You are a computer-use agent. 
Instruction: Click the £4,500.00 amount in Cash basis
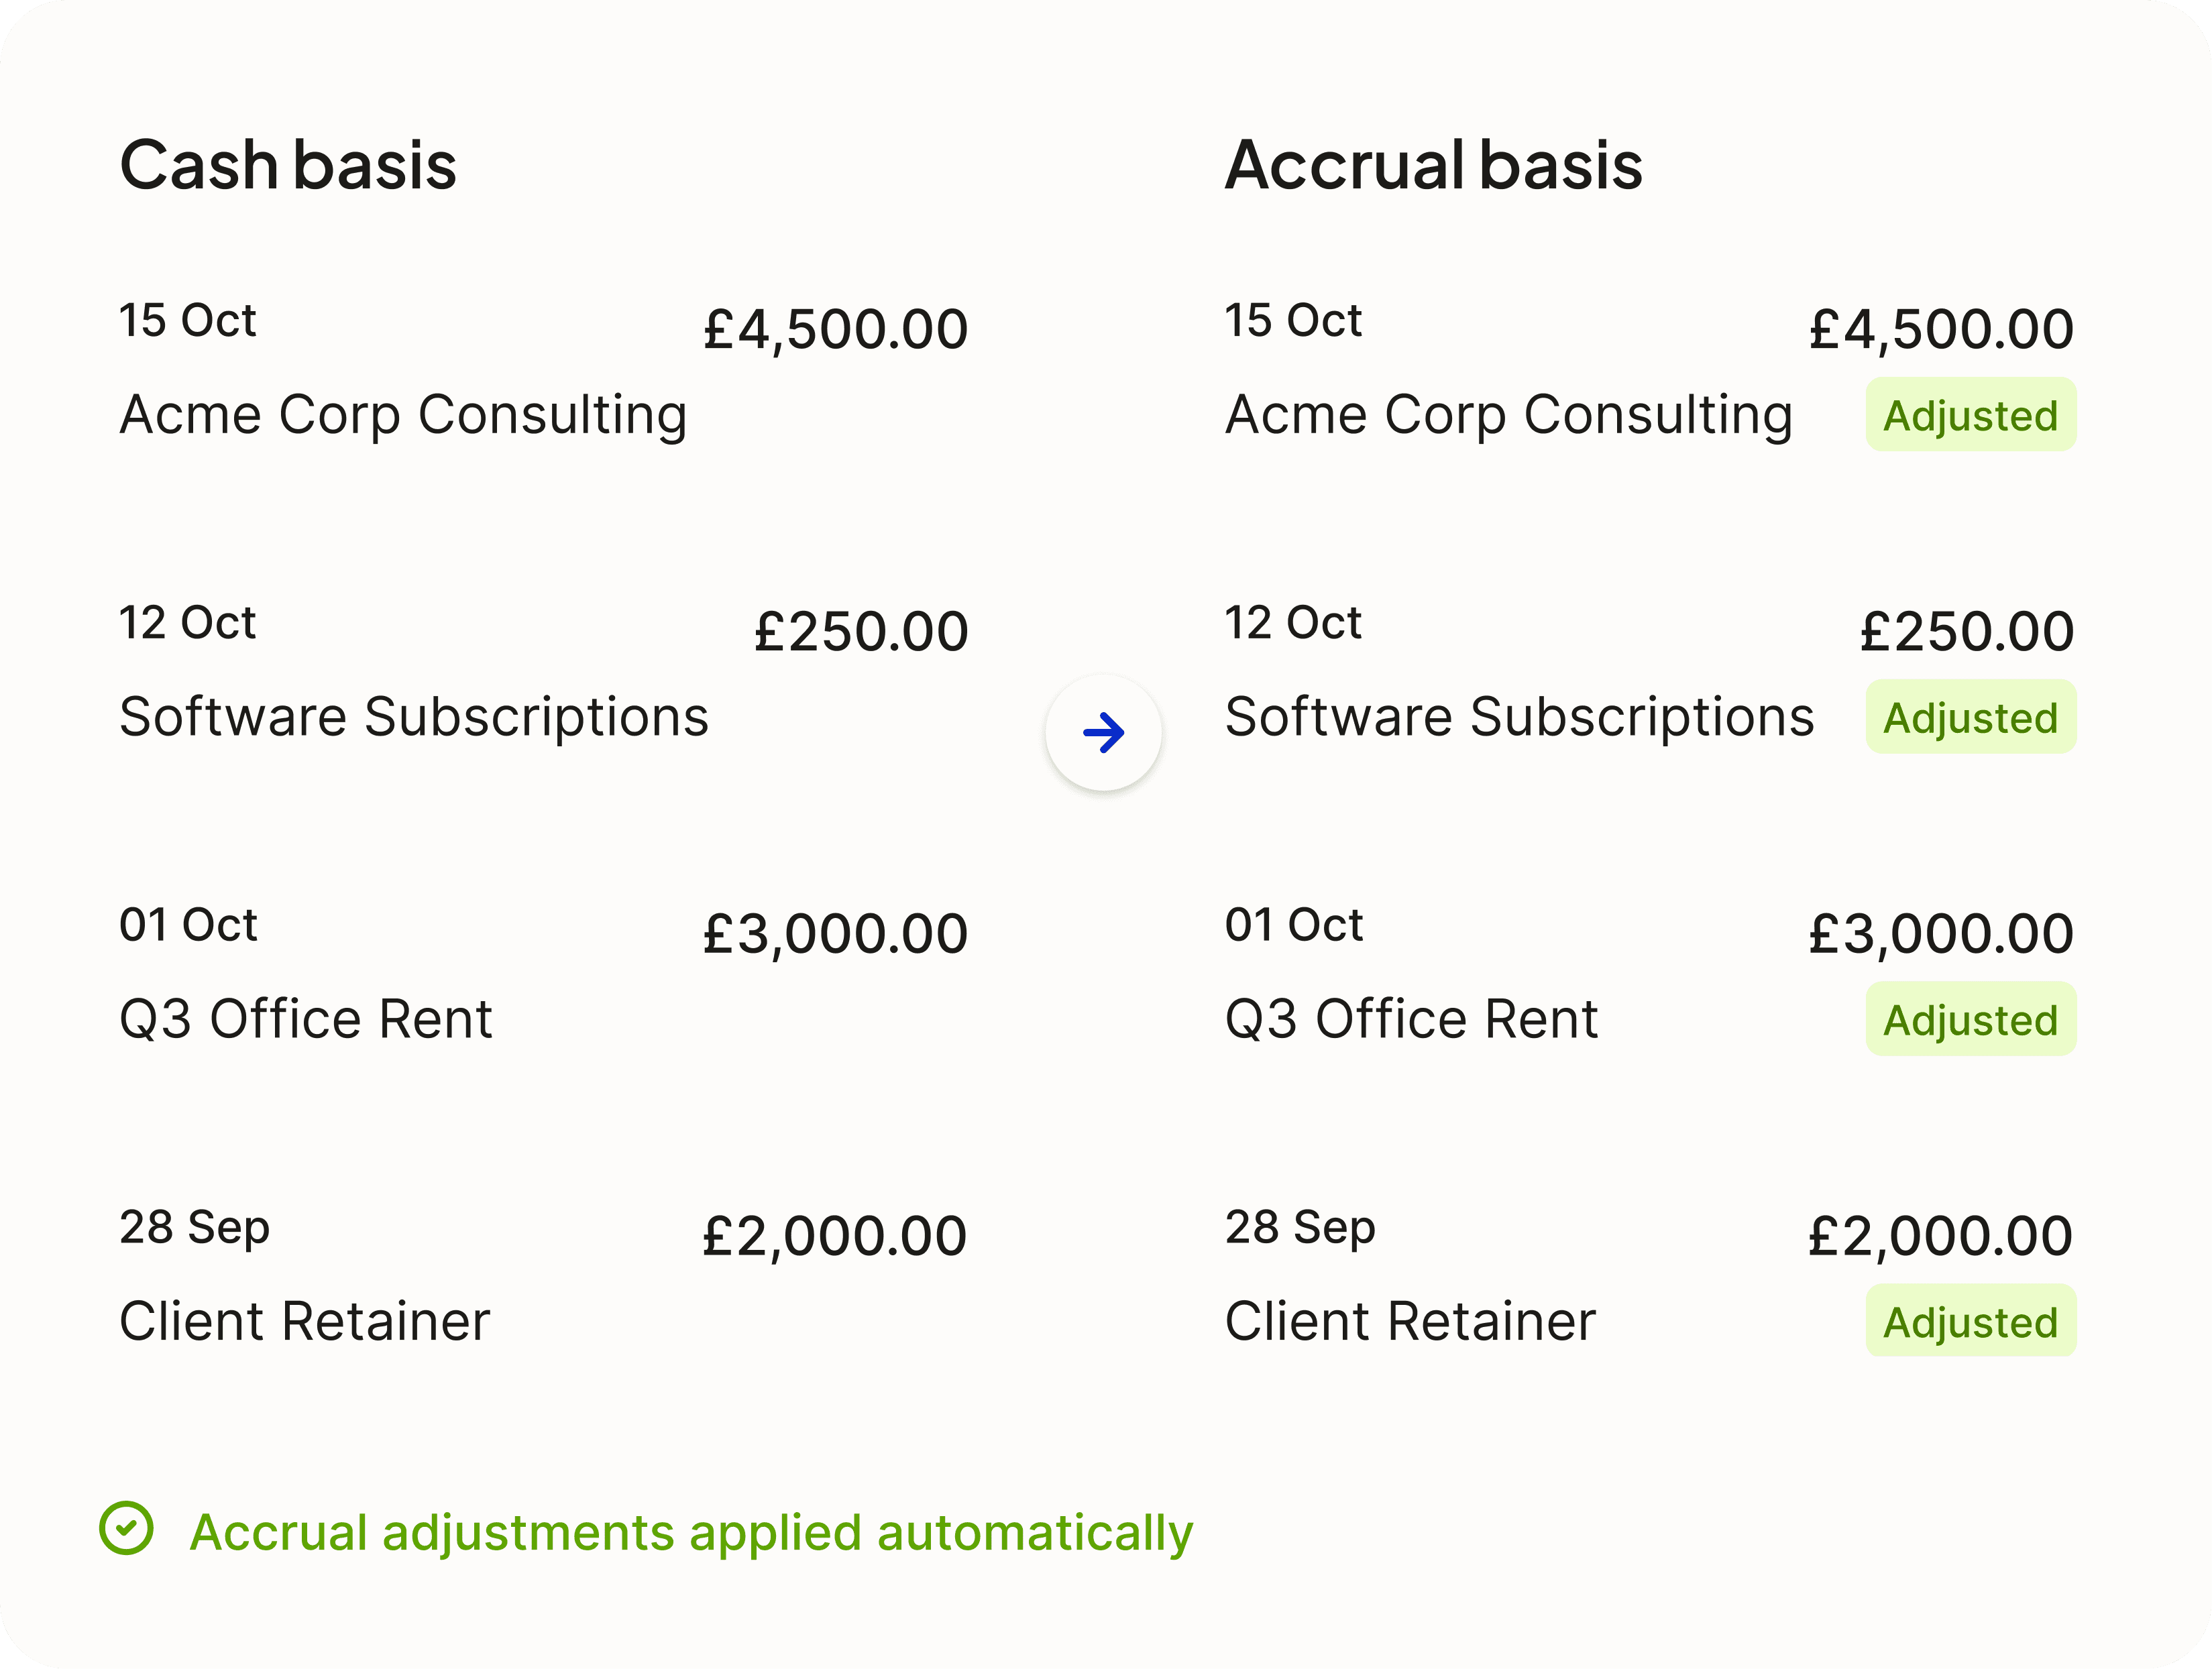(835, 329)
